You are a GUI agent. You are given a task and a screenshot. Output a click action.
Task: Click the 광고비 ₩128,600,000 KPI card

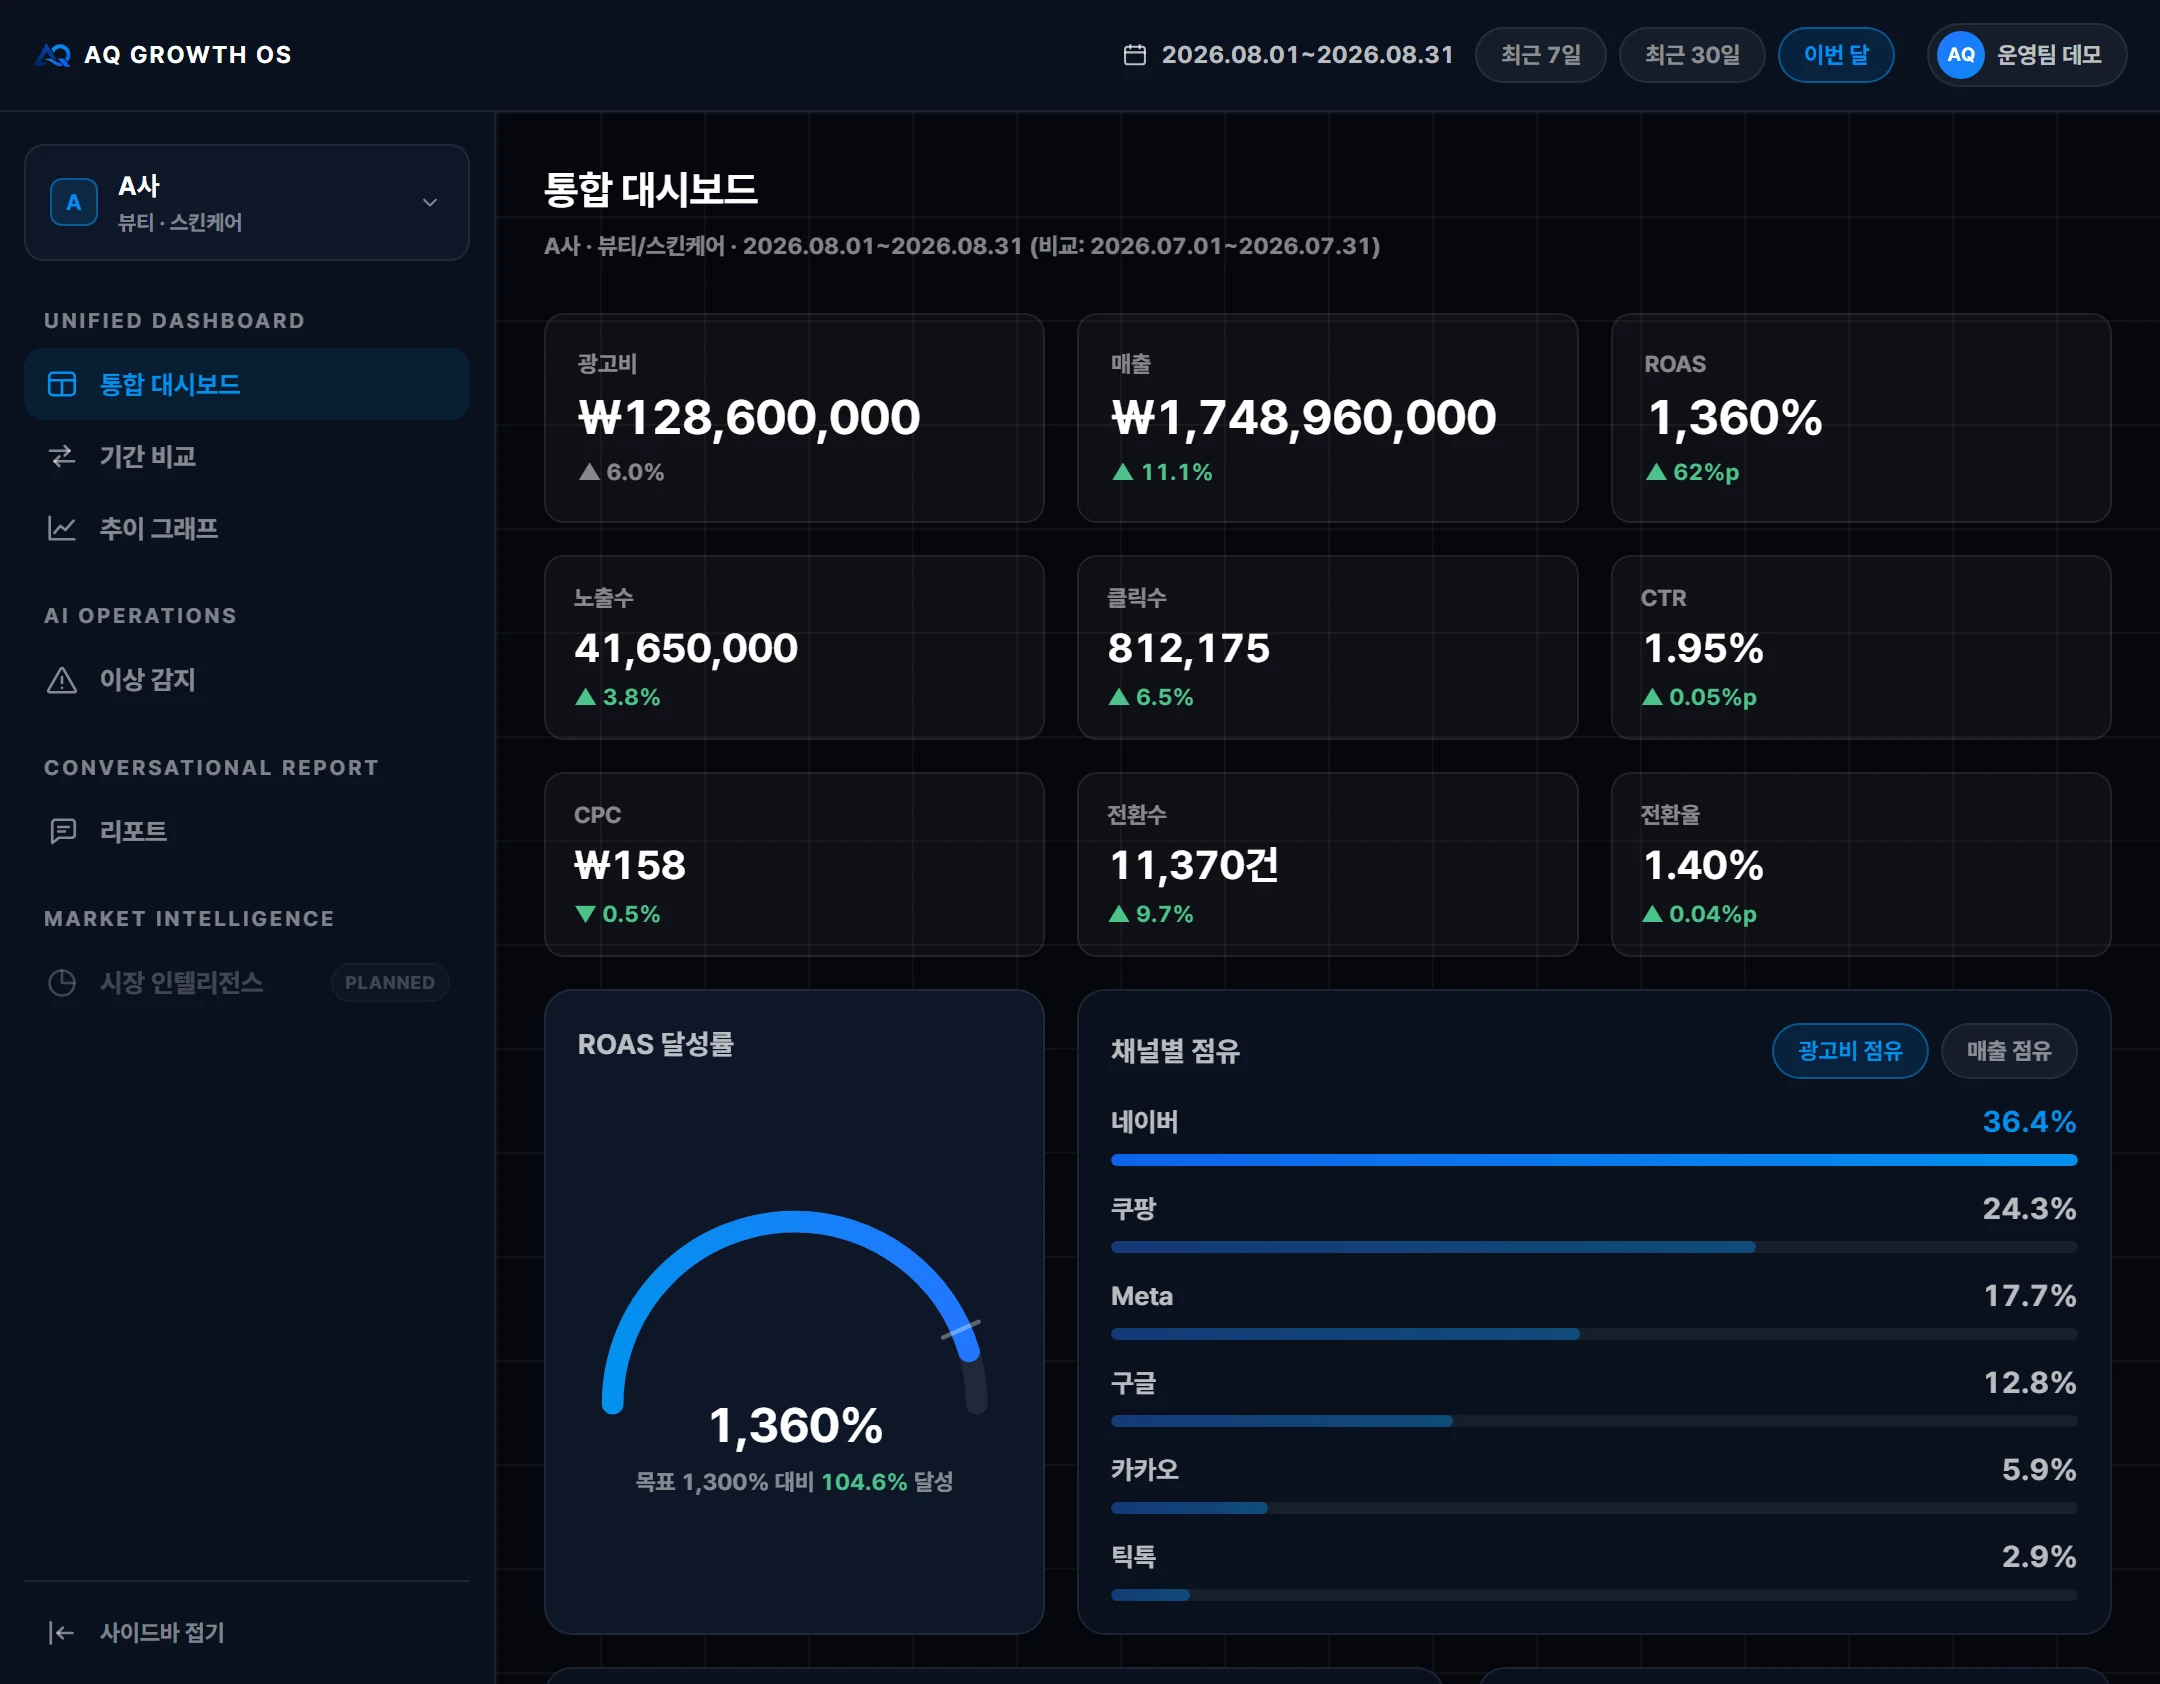(x=795, y=418)
